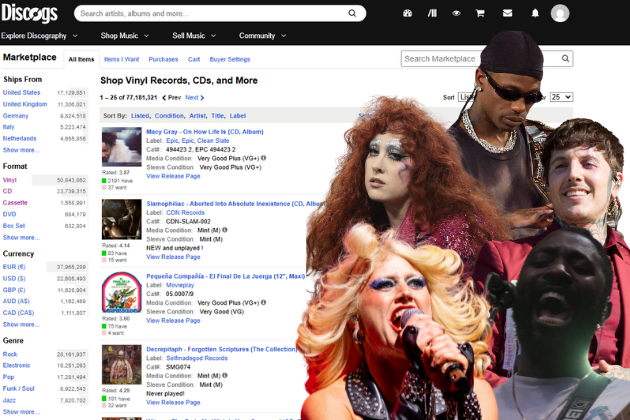Open the 25 items per page dropdown
Screen dimensions: 630x420
pos(561,97)
